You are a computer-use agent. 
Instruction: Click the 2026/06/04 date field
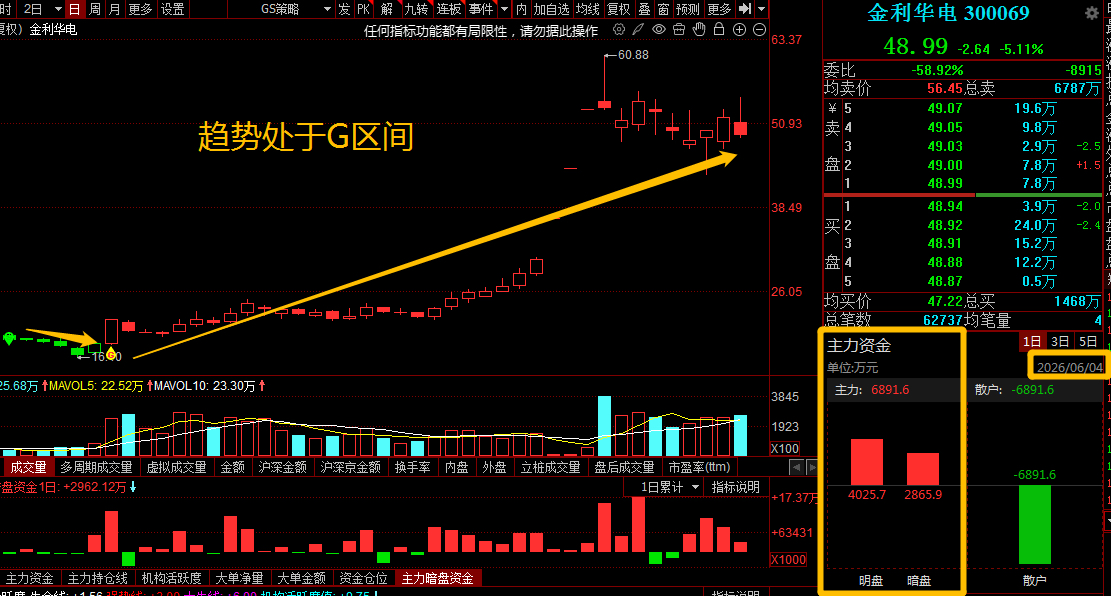point(1069,367)
